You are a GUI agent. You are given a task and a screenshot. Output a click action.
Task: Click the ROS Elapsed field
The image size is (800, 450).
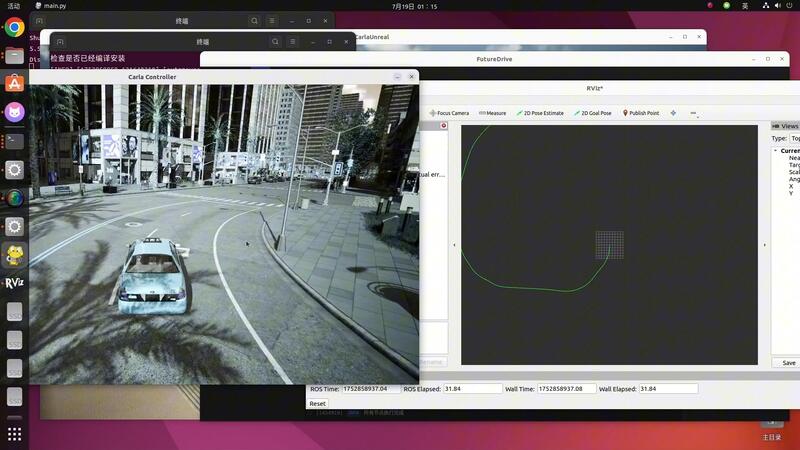[473, 388]
